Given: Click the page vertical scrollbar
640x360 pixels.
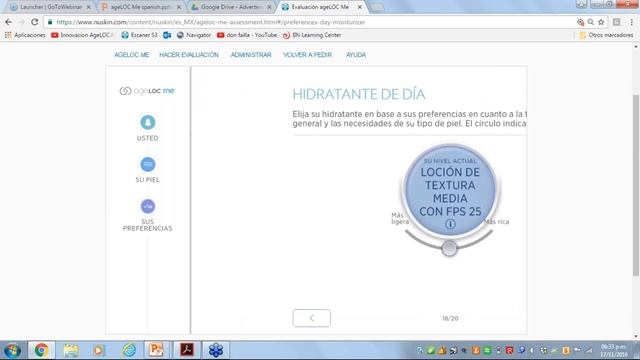Looking at the screenshot, I should point(636,186).
